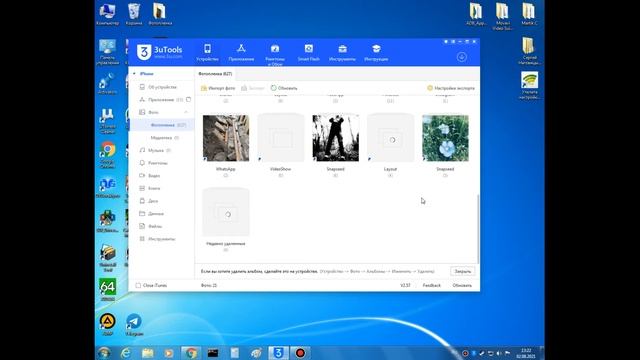The width and height of the screenshot is (640, 360).
Task: Open the Layout album placeholder
Action: pos(391,138)
